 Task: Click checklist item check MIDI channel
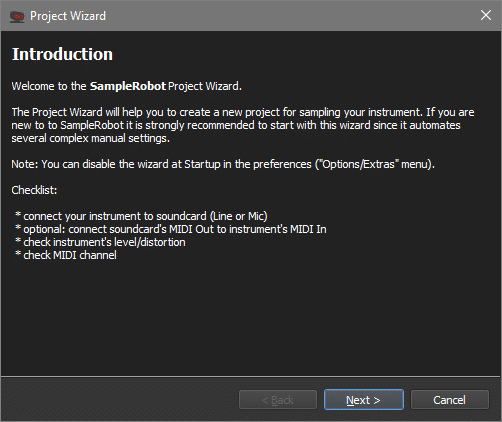point(66,255)
